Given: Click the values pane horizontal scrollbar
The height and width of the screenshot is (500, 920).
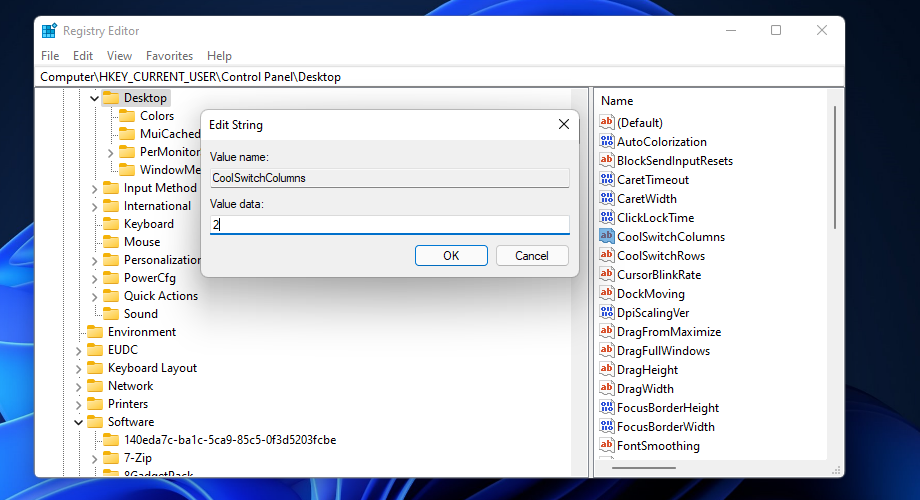Looking at the screenshot, I should click(x=644, y=468).
